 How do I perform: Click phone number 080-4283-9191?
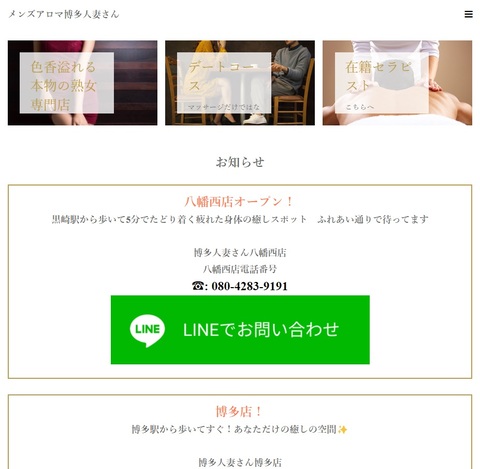[249, 286]
